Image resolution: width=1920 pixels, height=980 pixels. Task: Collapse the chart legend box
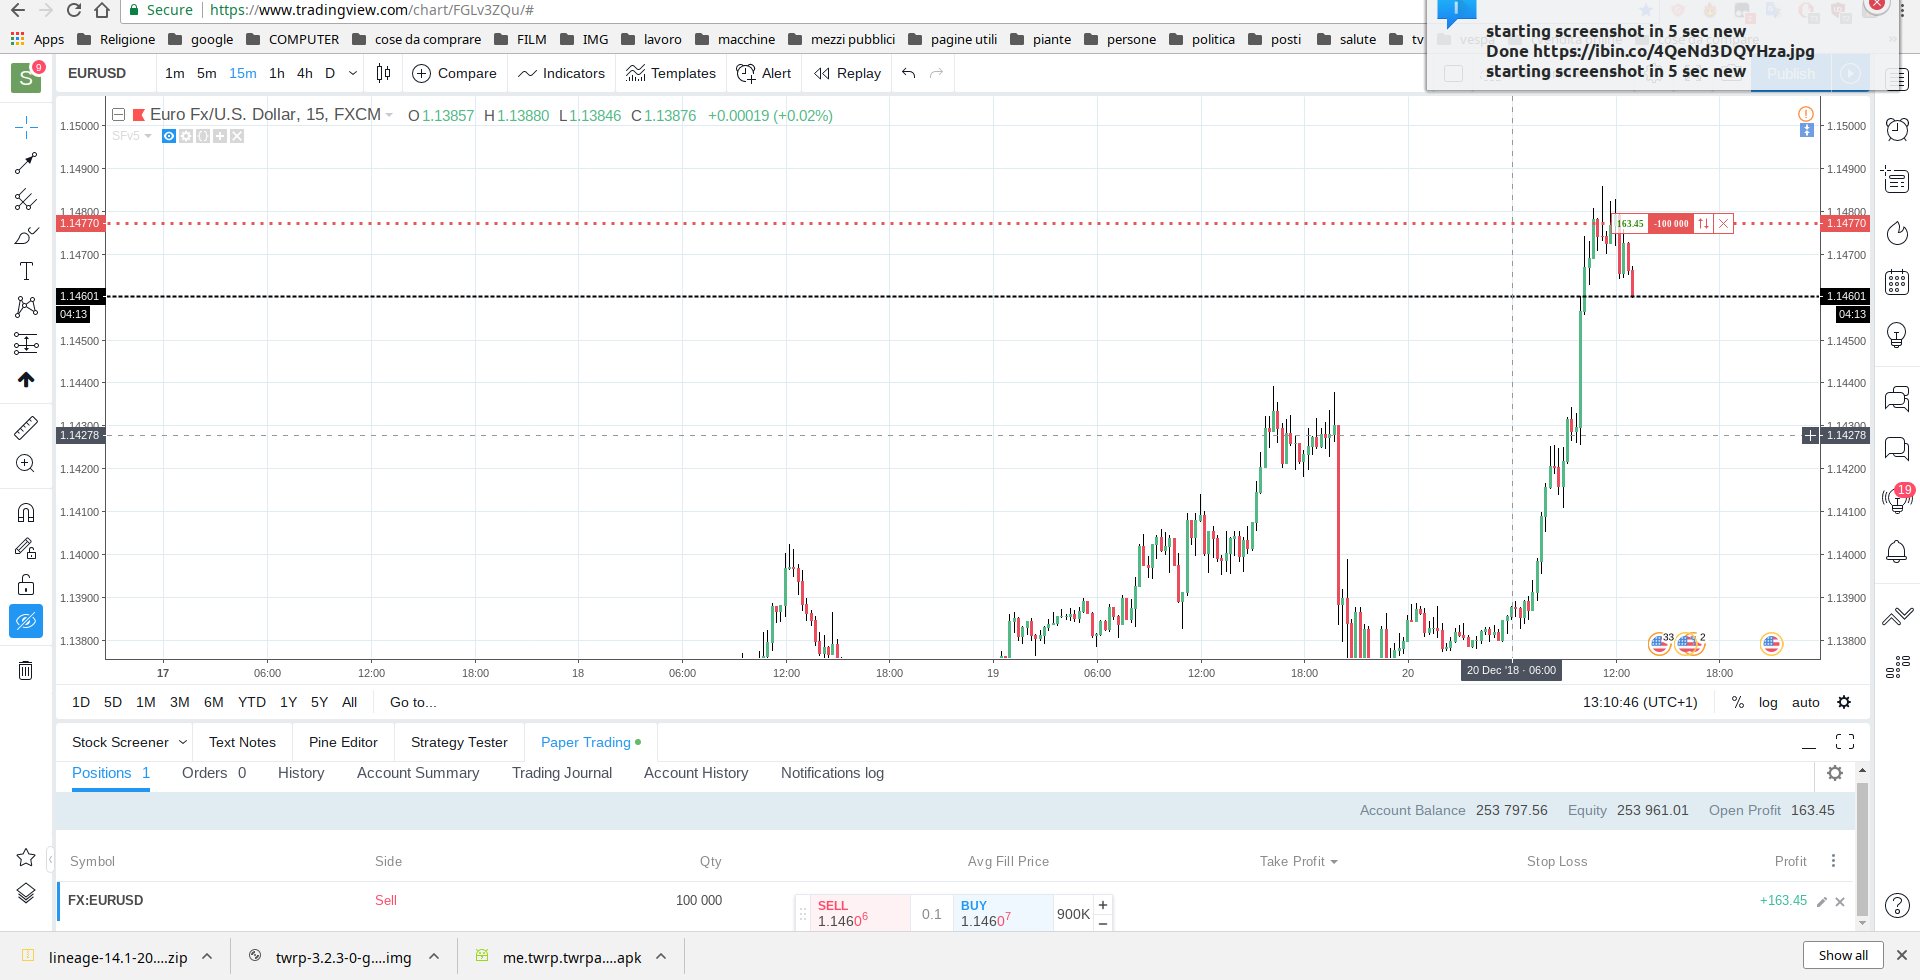point(118,115)
